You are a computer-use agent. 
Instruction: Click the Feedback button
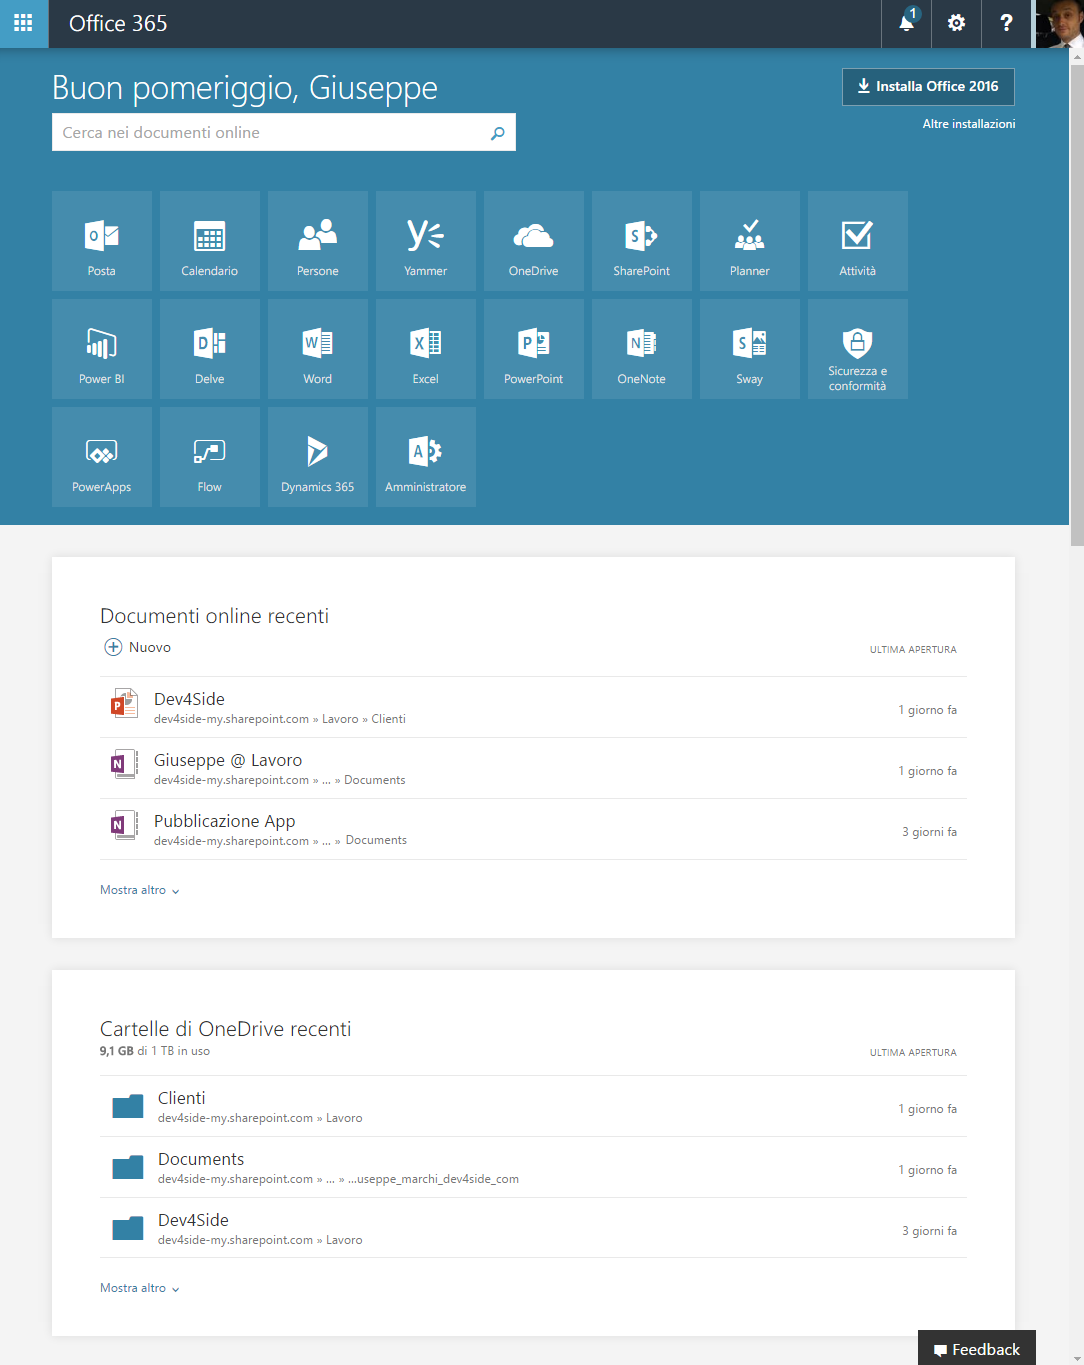point(977,1349)
